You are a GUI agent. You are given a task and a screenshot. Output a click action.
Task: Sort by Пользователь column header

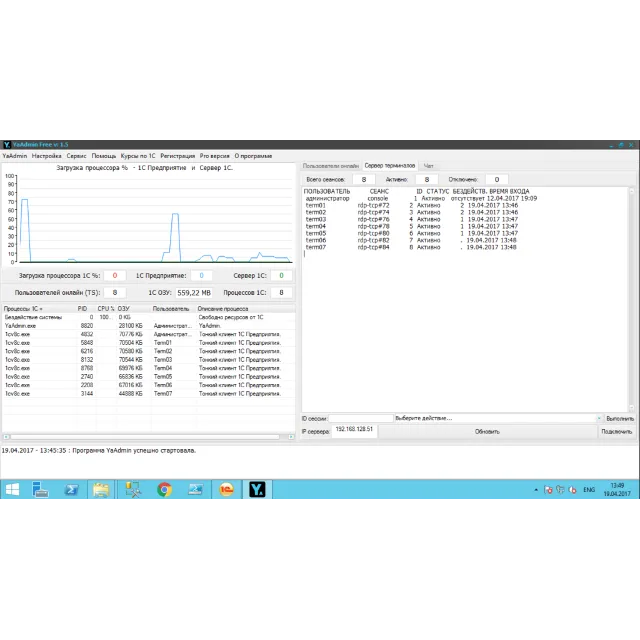tap(174, 309)
